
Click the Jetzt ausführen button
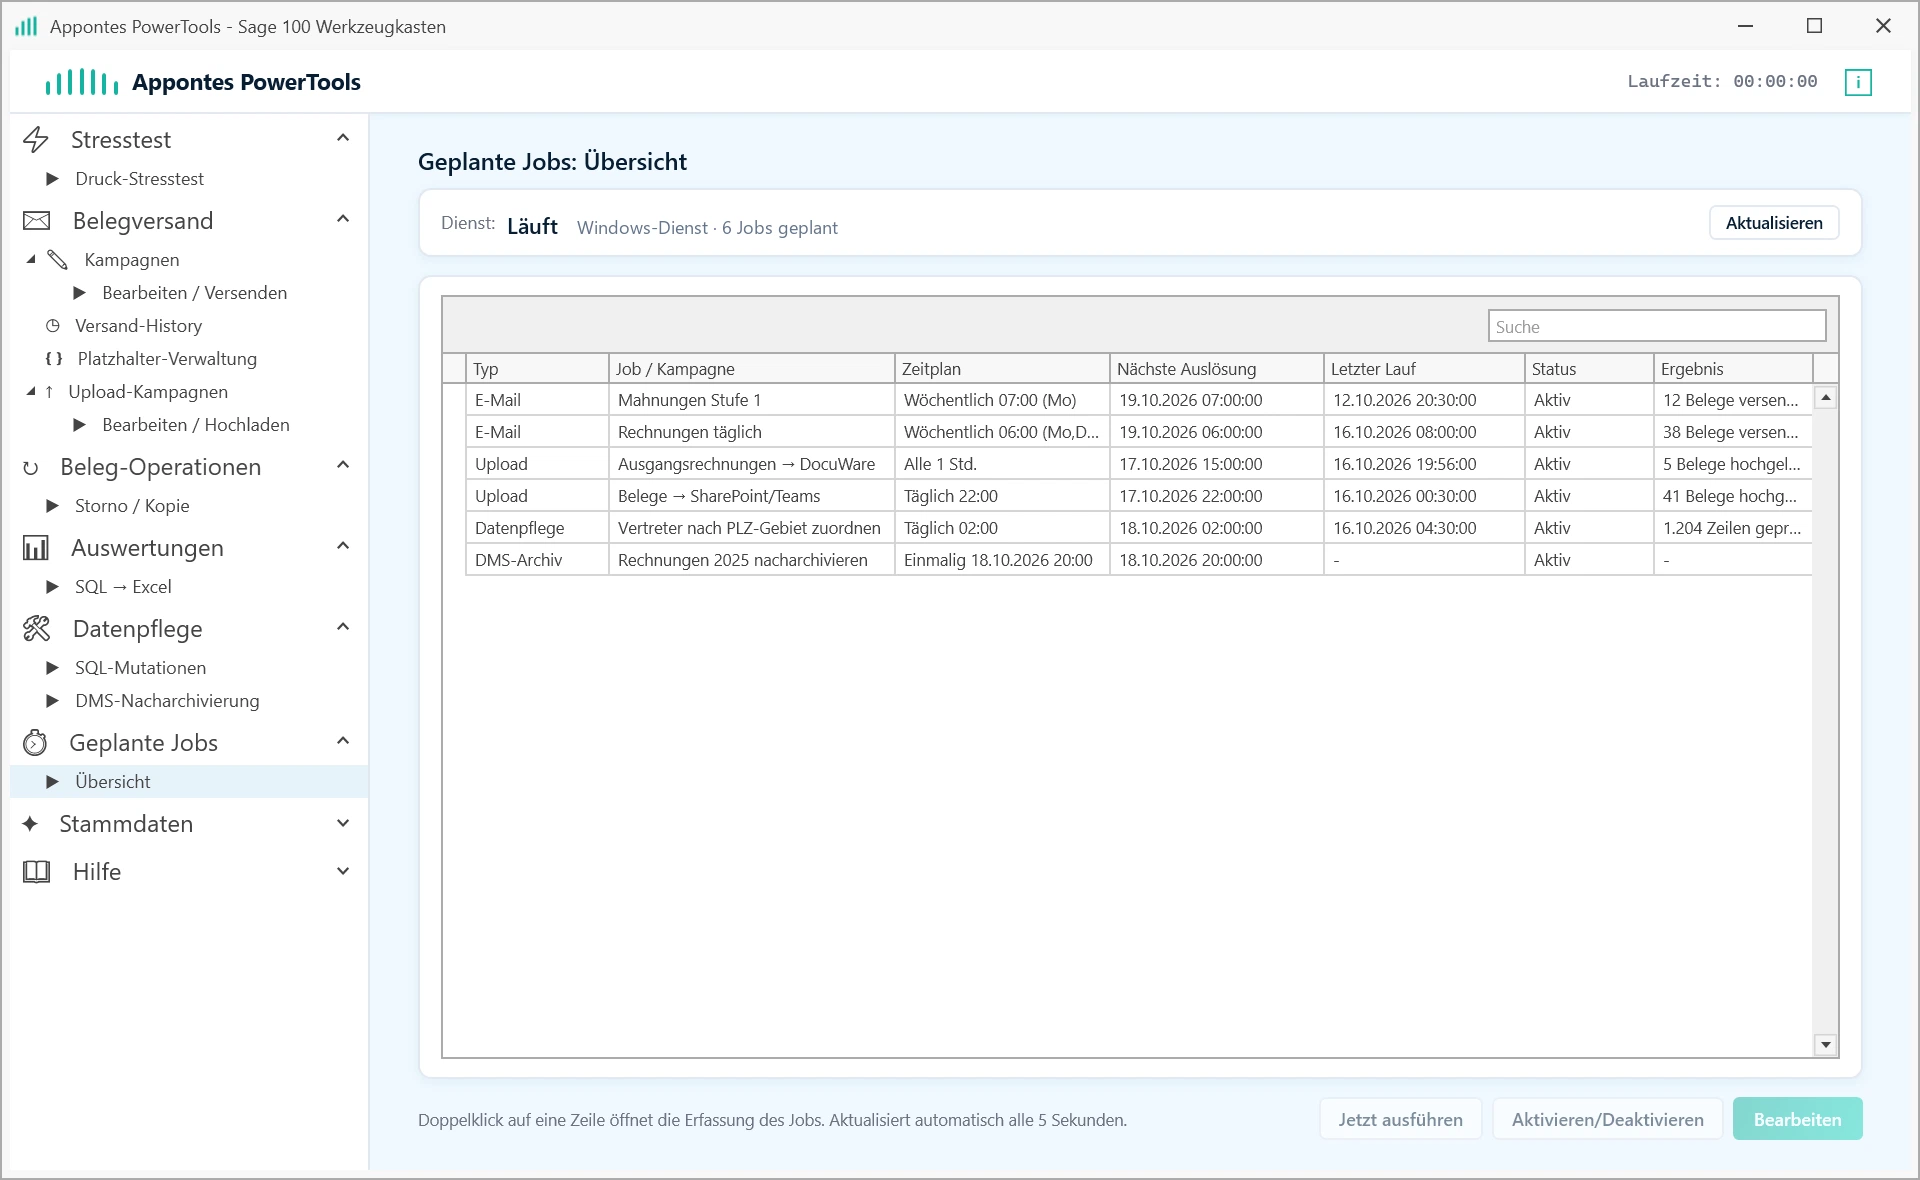1400,1119
